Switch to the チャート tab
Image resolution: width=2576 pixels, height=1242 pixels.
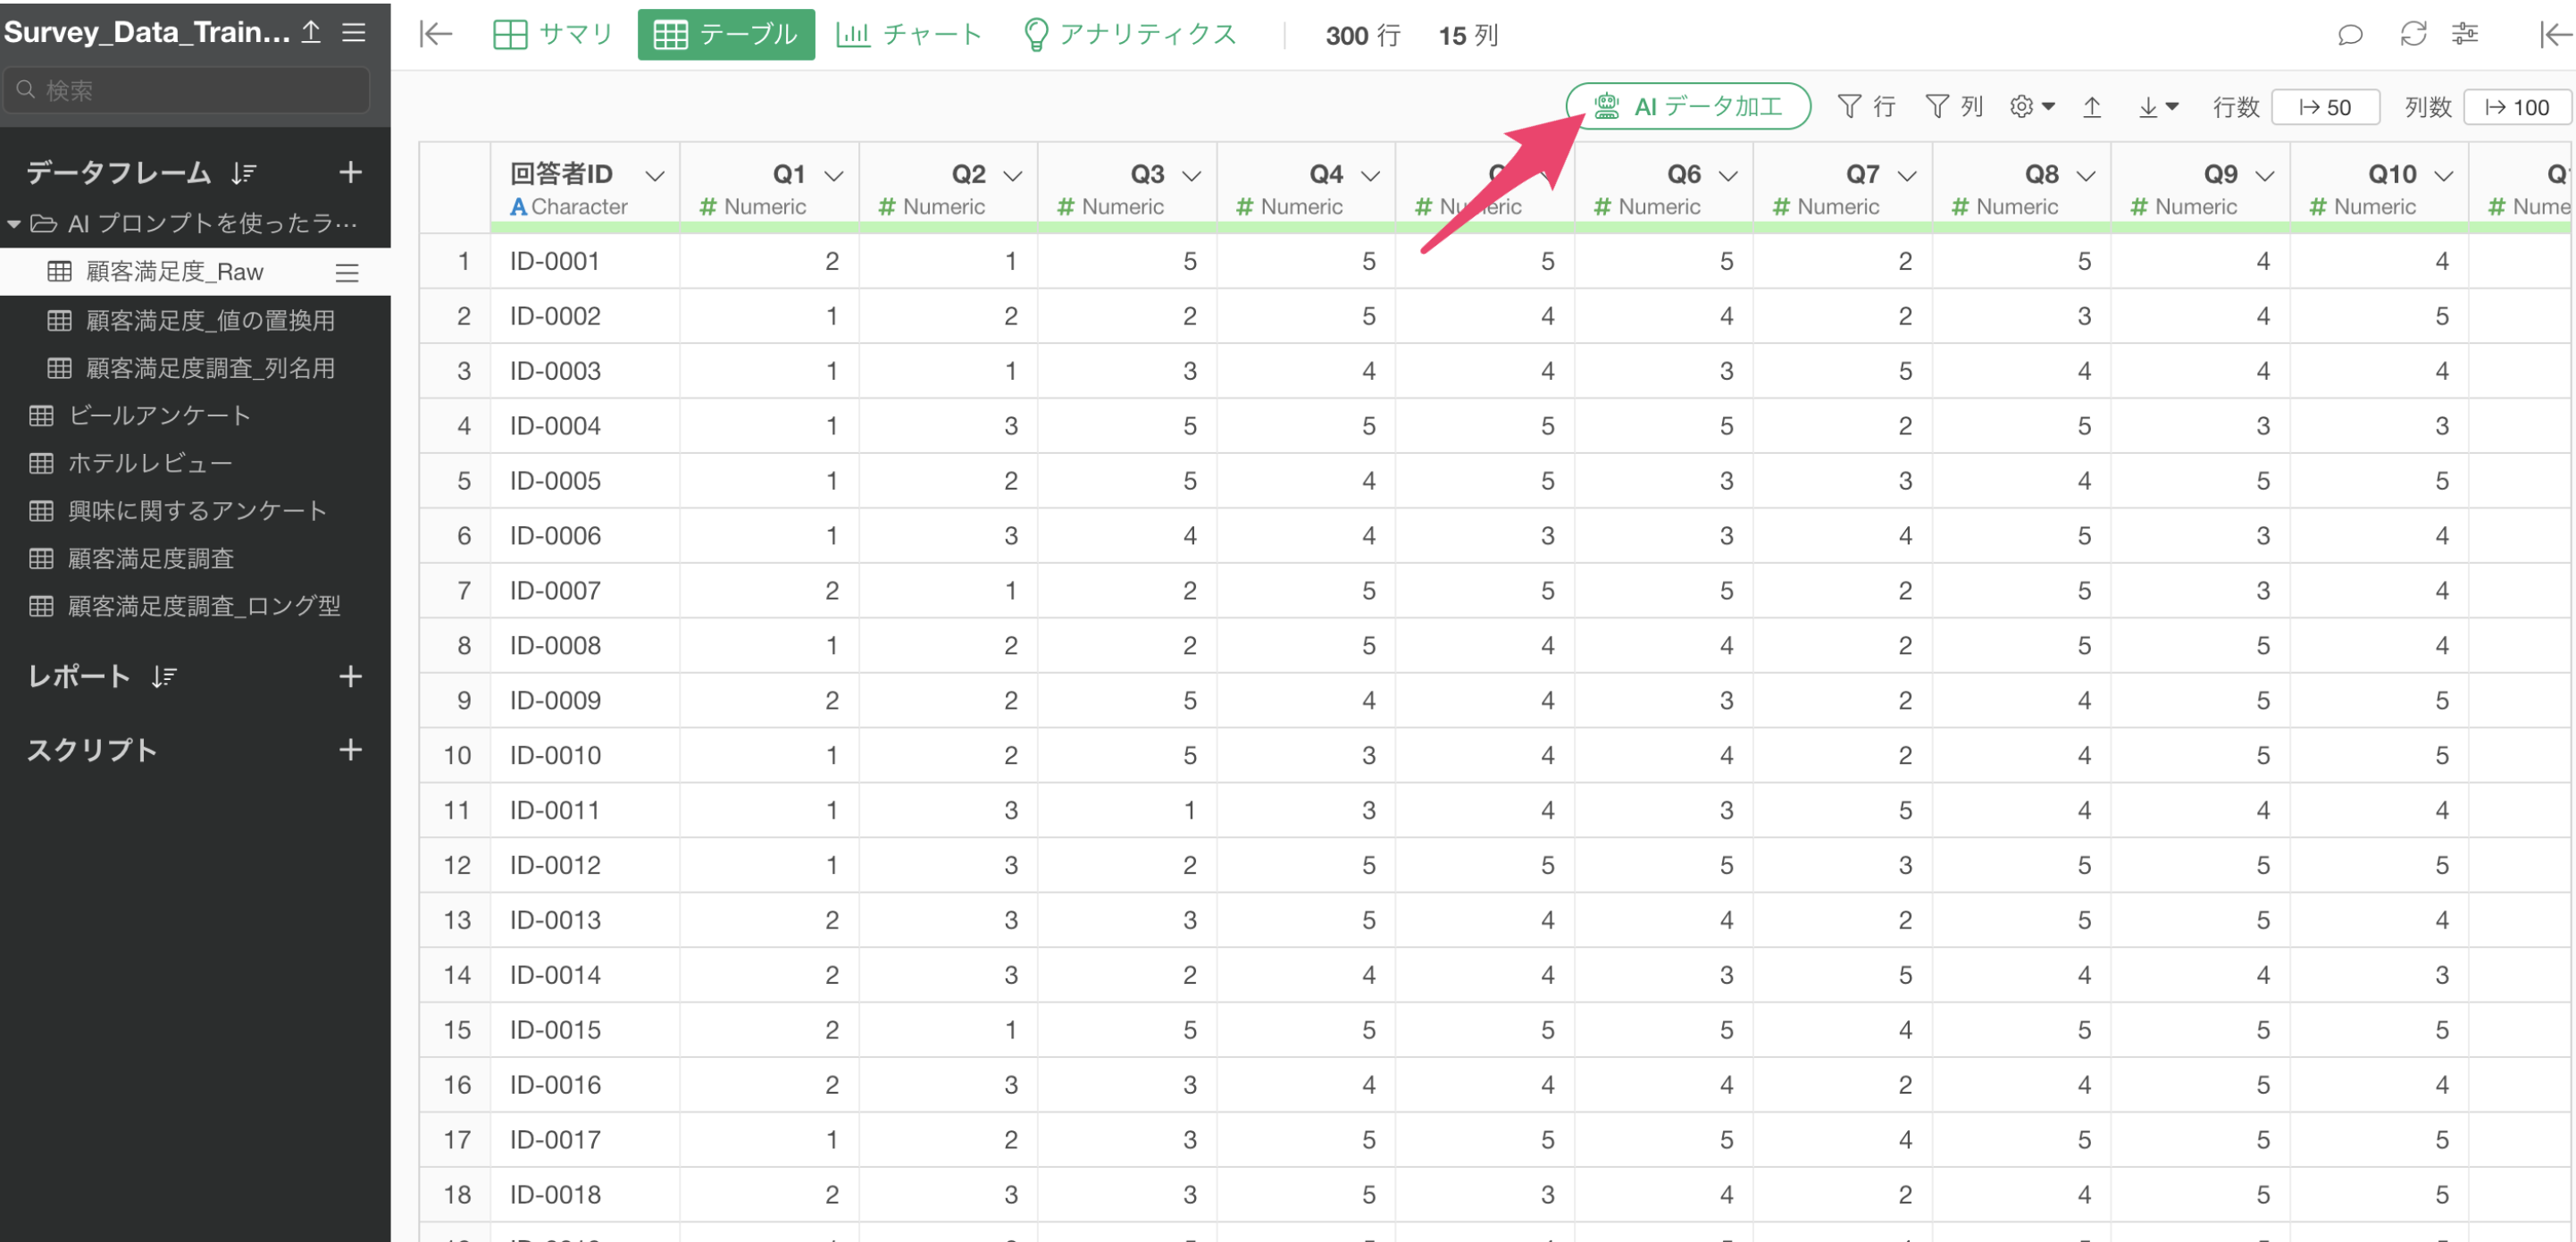point(908,35)
